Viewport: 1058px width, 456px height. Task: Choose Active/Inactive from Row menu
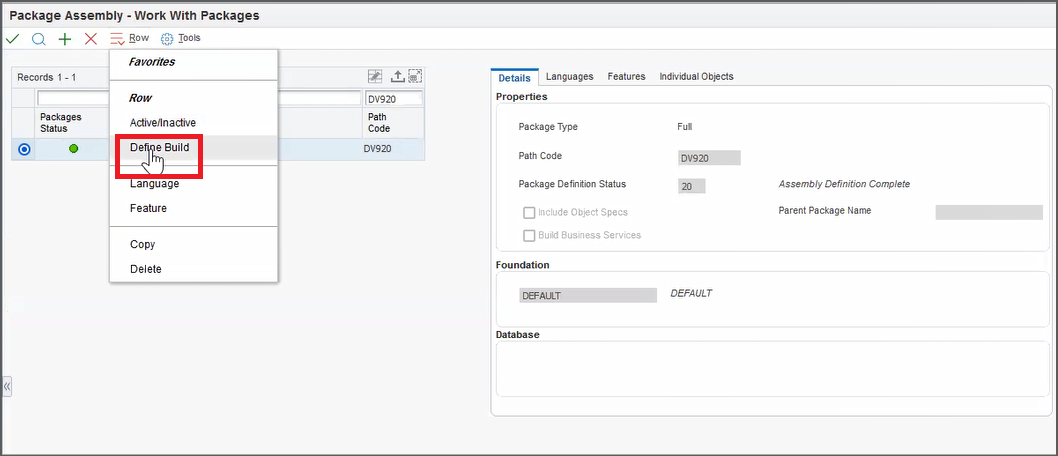(163, 123)
